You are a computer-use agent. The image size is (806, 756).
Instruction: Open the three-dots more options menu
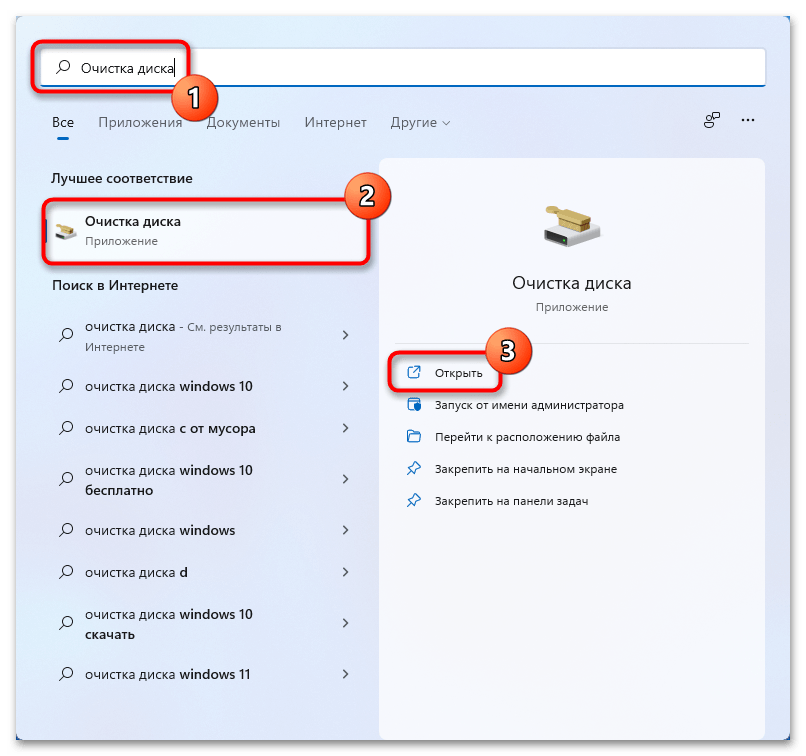point(748,120)
